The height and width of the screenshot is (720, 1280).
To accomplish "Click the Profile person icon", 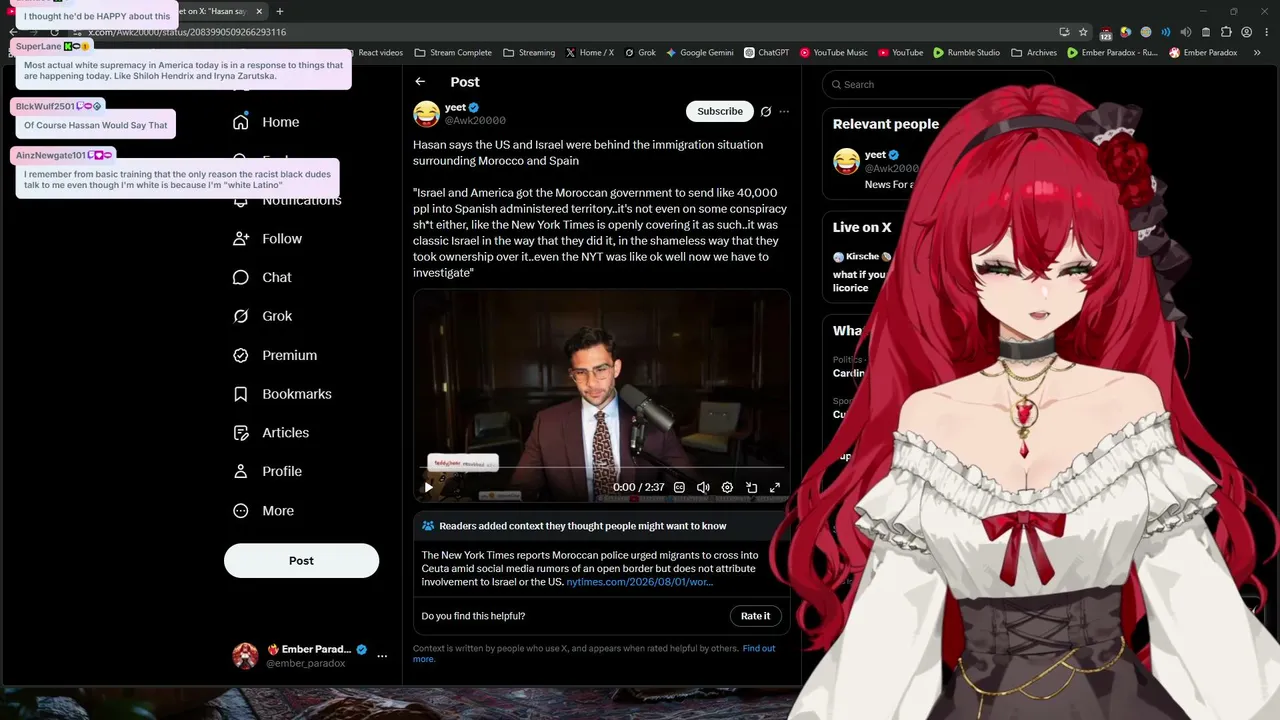I will tap(240, 471).
